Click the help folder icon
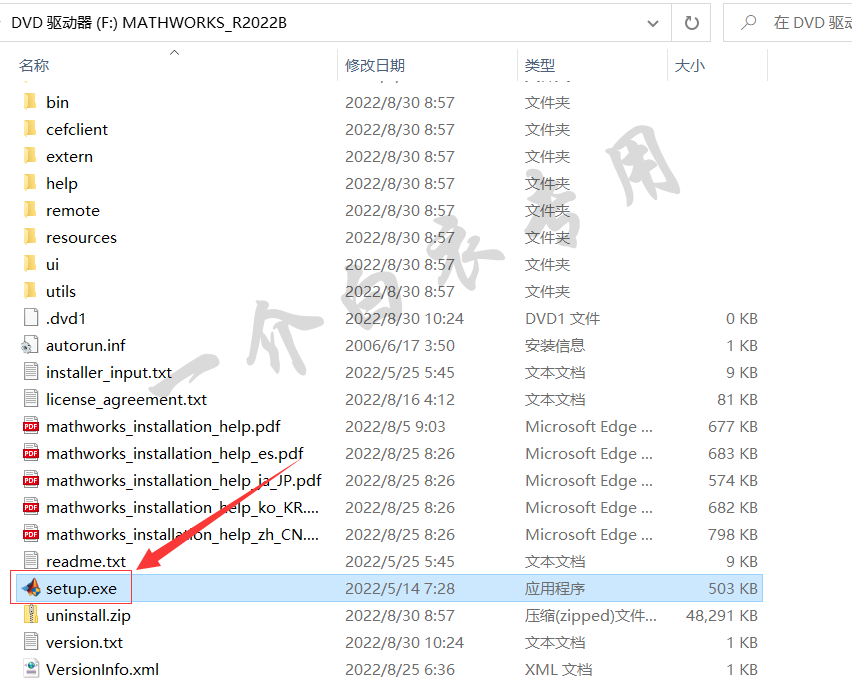 click(30, 183)
